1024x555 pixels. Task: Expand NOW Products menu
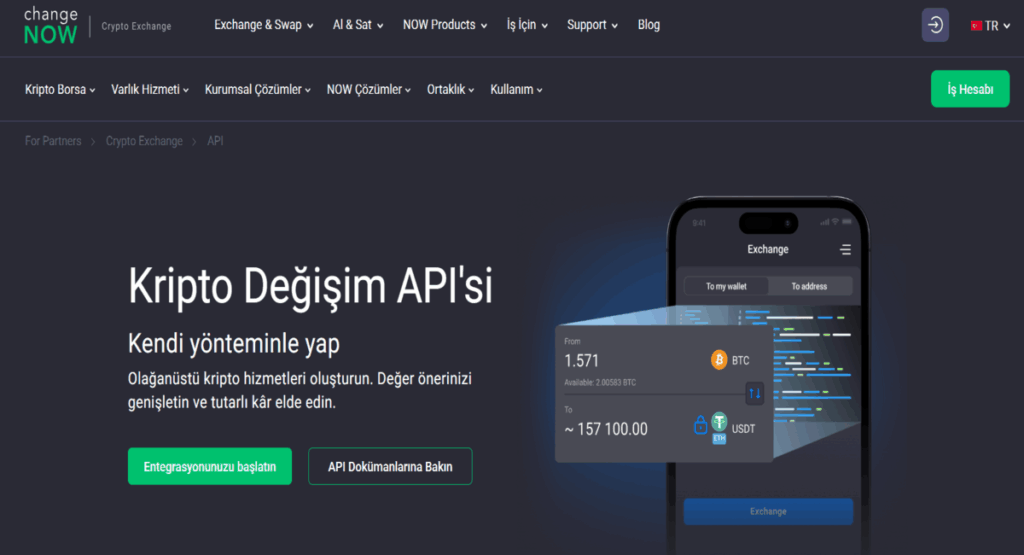(x=445, y=25)
